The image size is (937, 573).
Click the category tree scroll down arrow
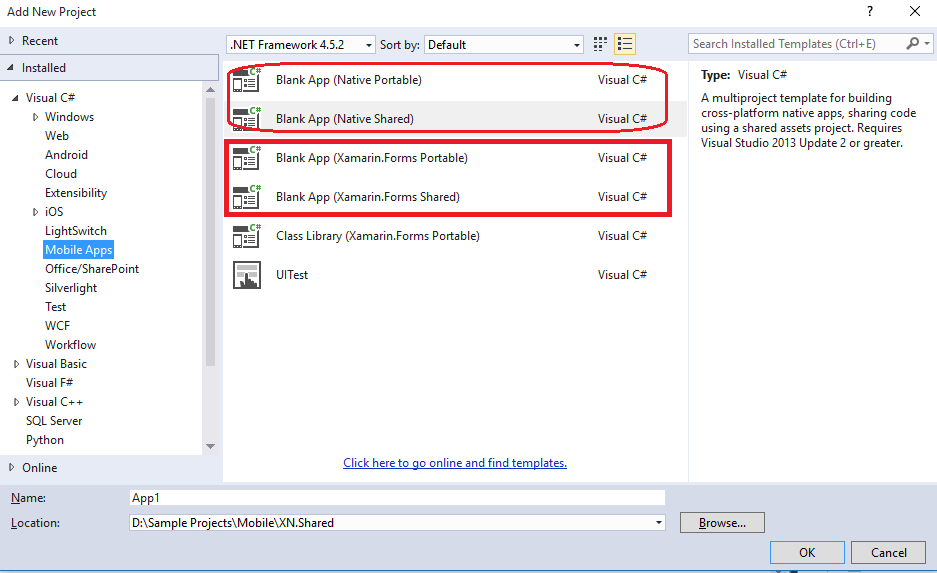(210, 446)
